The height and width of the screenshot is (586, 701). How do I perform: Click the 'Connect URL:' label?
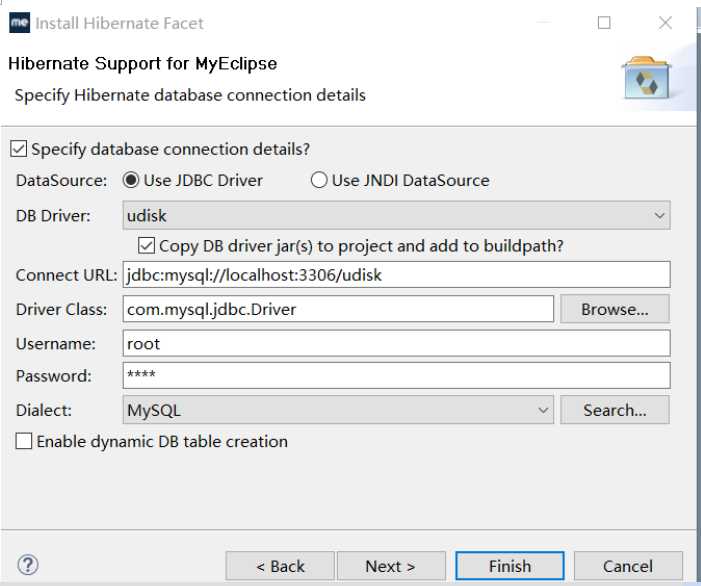pyautogui.click(x=67, y=275)
